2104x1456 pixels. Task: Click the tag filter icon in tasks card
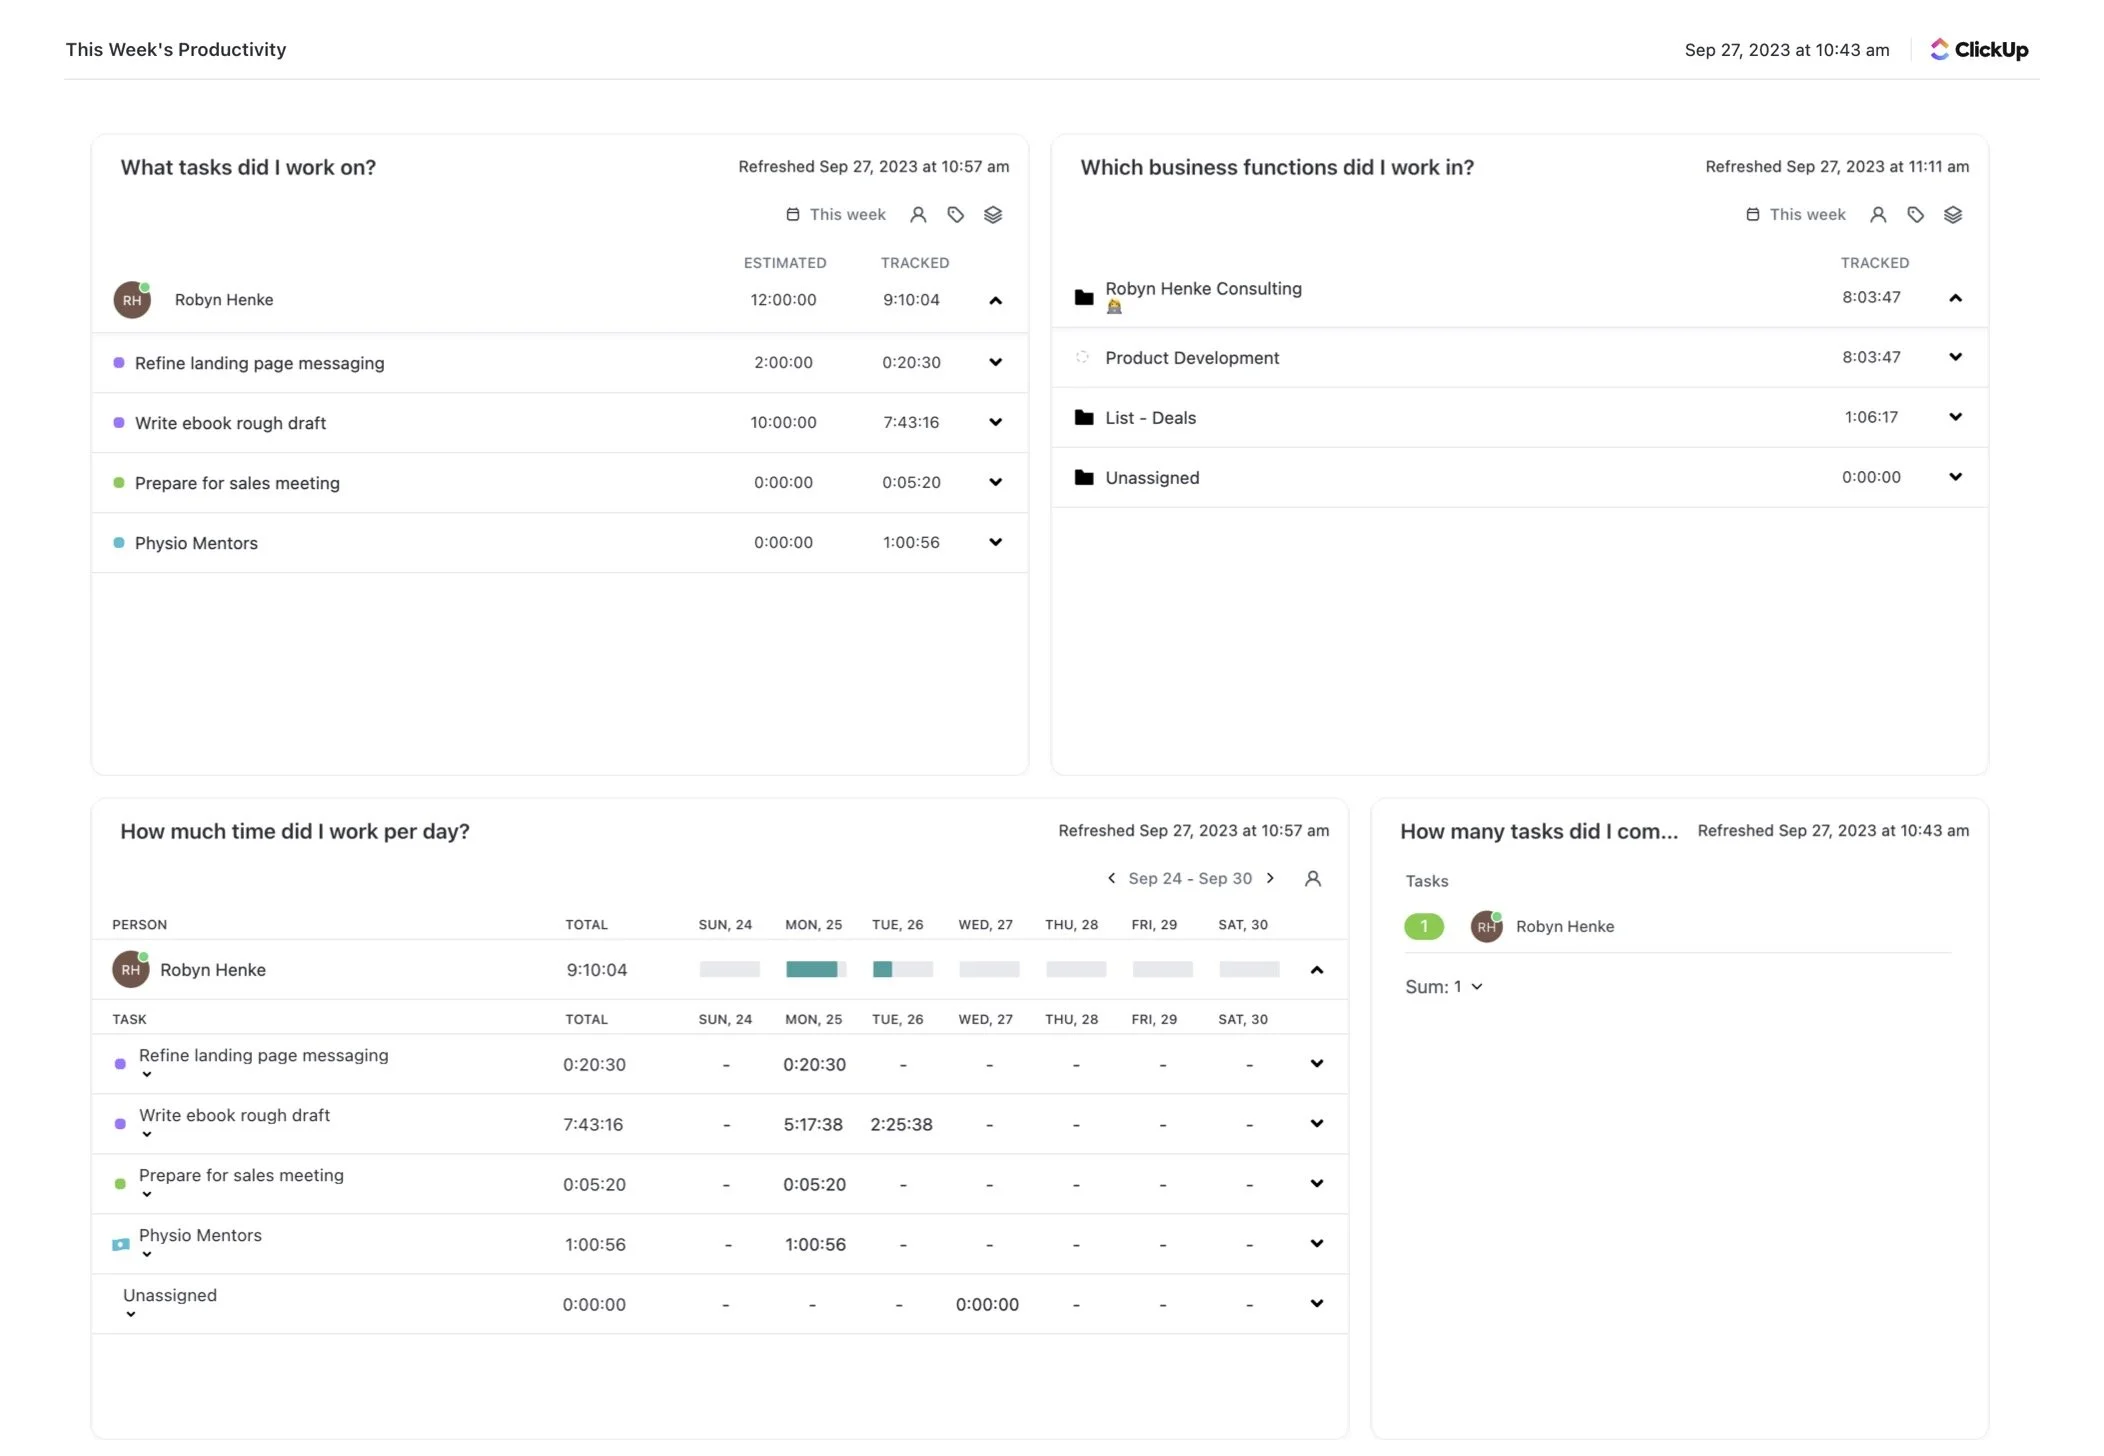click(955, 214)
